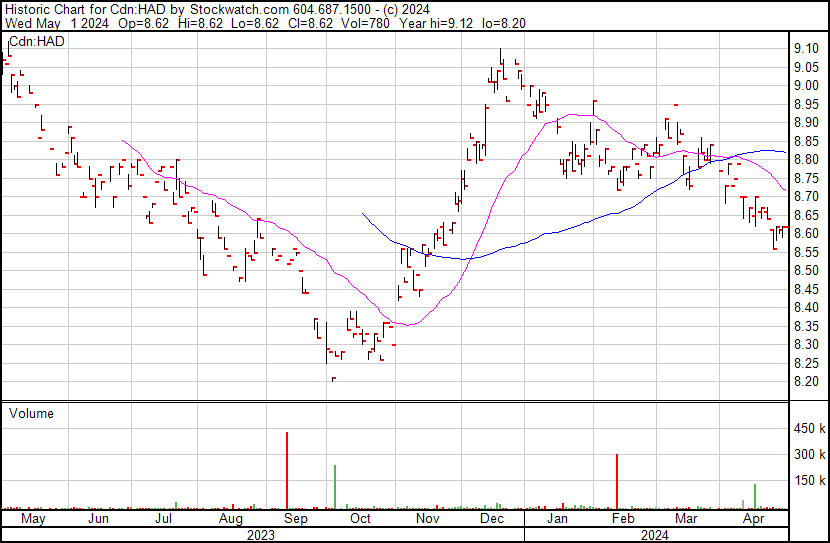Click the Cl=8.62 header value
Screen dimensions: 830x543
[x=310, y=23]
